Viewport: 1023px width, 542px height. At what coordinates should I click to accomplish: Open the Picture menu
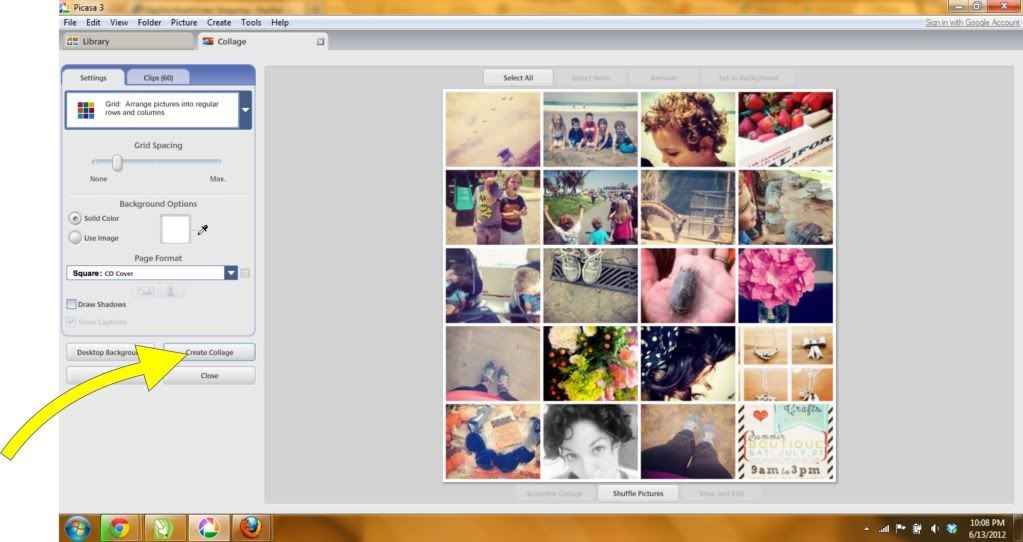coord(184,22)
